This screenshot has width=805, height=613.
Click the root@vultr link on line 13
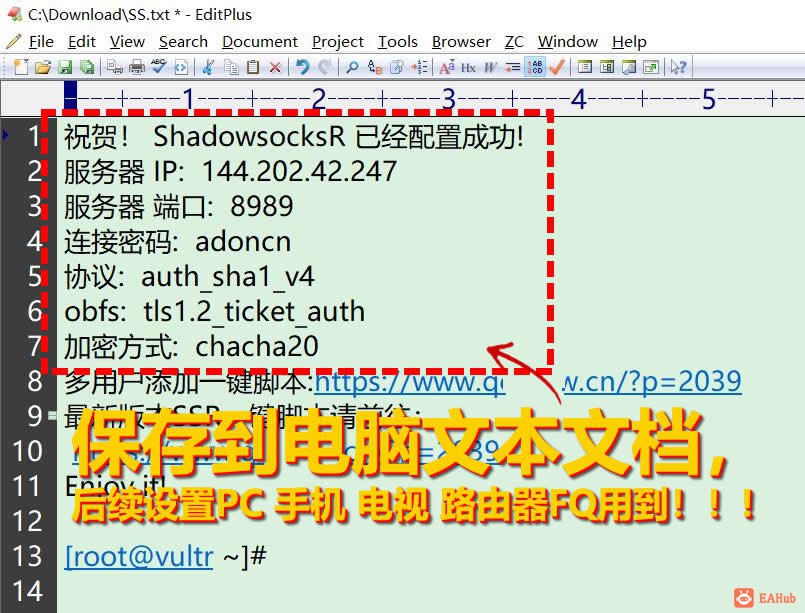click(139, 557)
